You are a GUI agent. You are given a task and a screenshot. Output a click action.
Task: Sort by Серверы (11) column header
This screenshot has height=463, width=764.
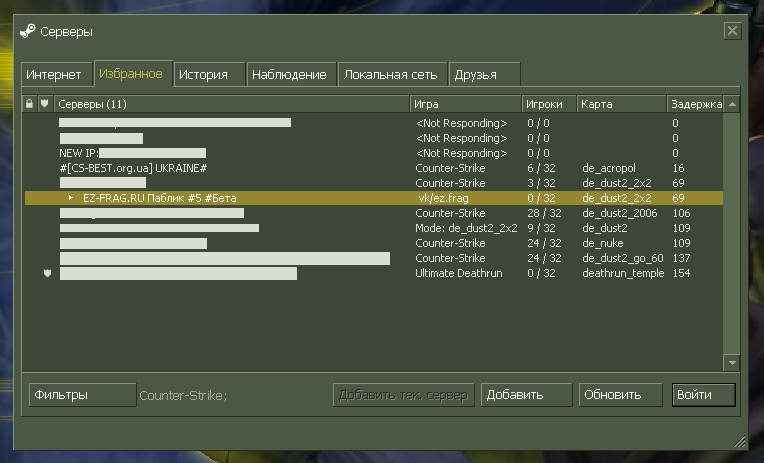231,104
